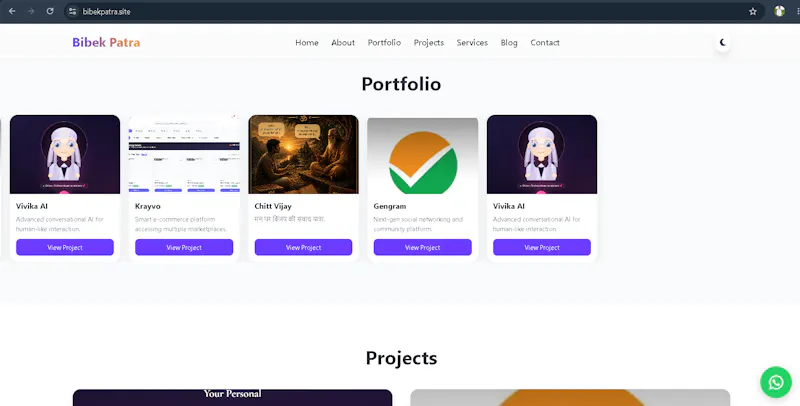800x406 pixels.
Task: View Project for Vivika AI beside Gengram
Action: (x=542, y=247)
